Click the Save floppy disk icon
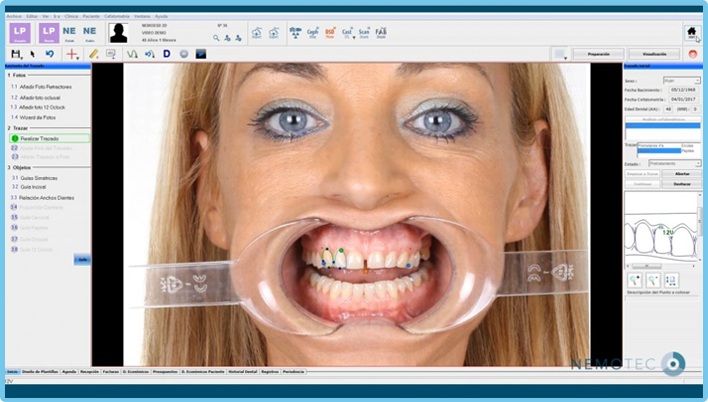This screenshot has height=402, width=708. pyautogui.click(x=16, y=54)
